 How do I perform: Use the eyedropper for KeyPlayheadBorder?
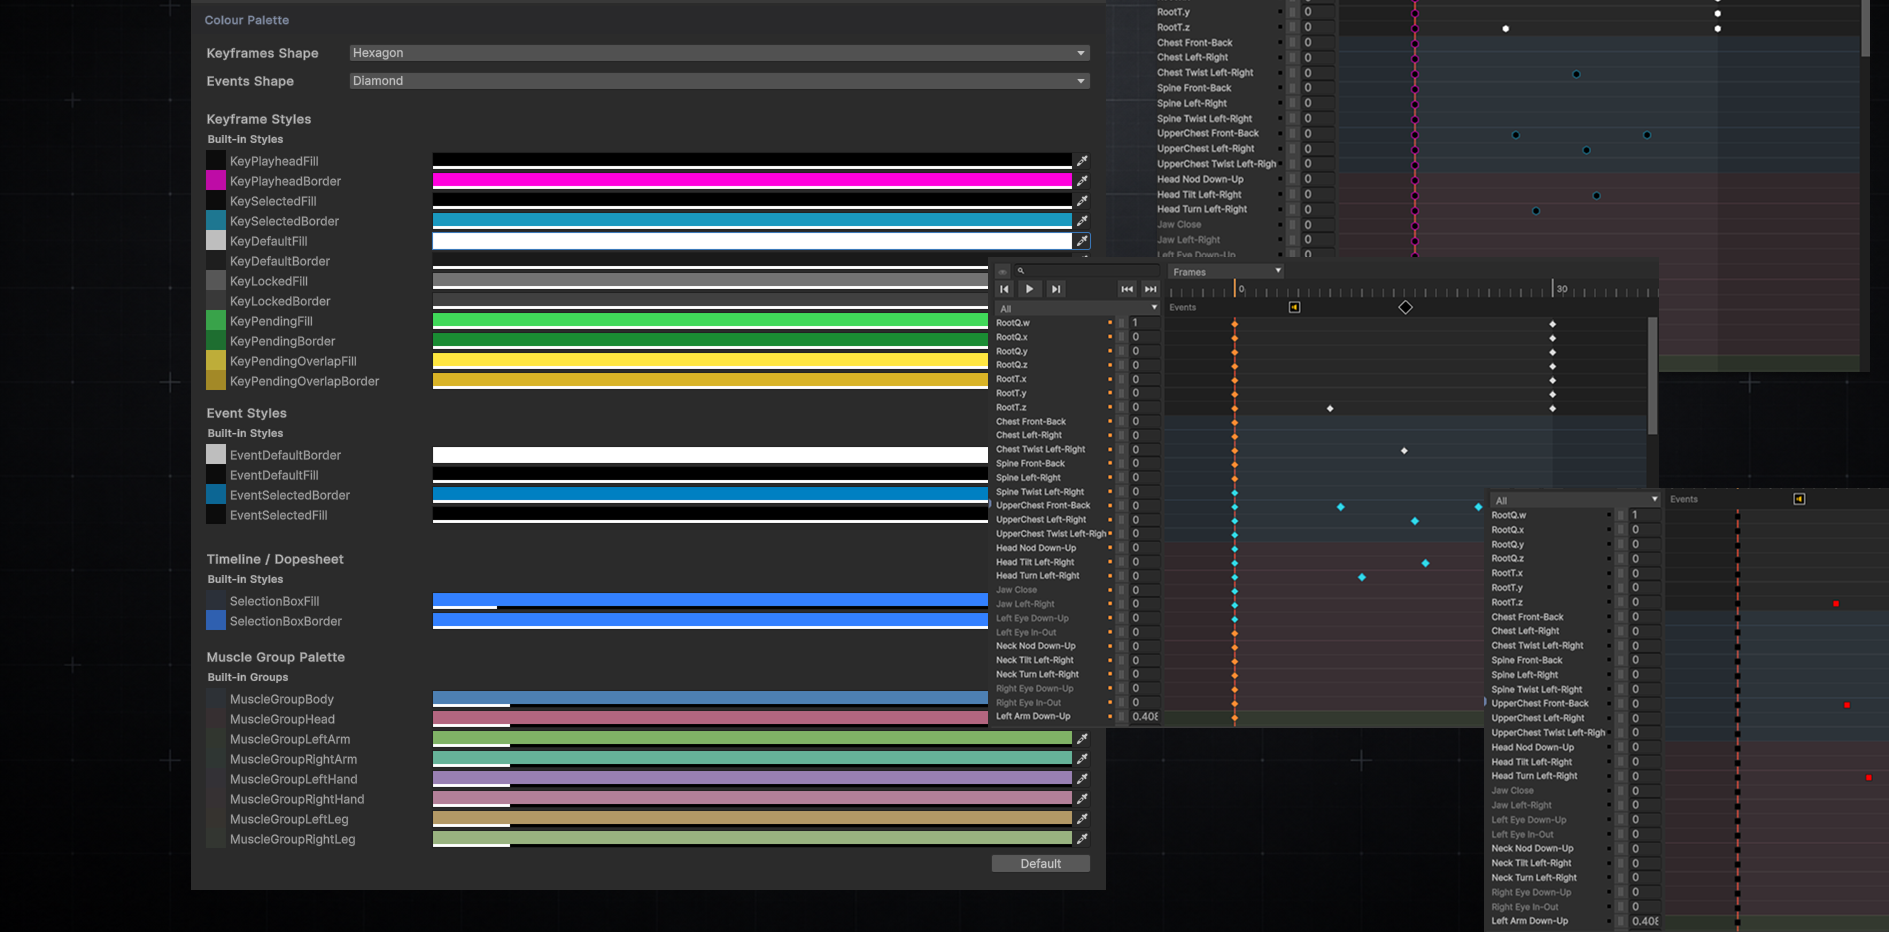point(1082,181)
